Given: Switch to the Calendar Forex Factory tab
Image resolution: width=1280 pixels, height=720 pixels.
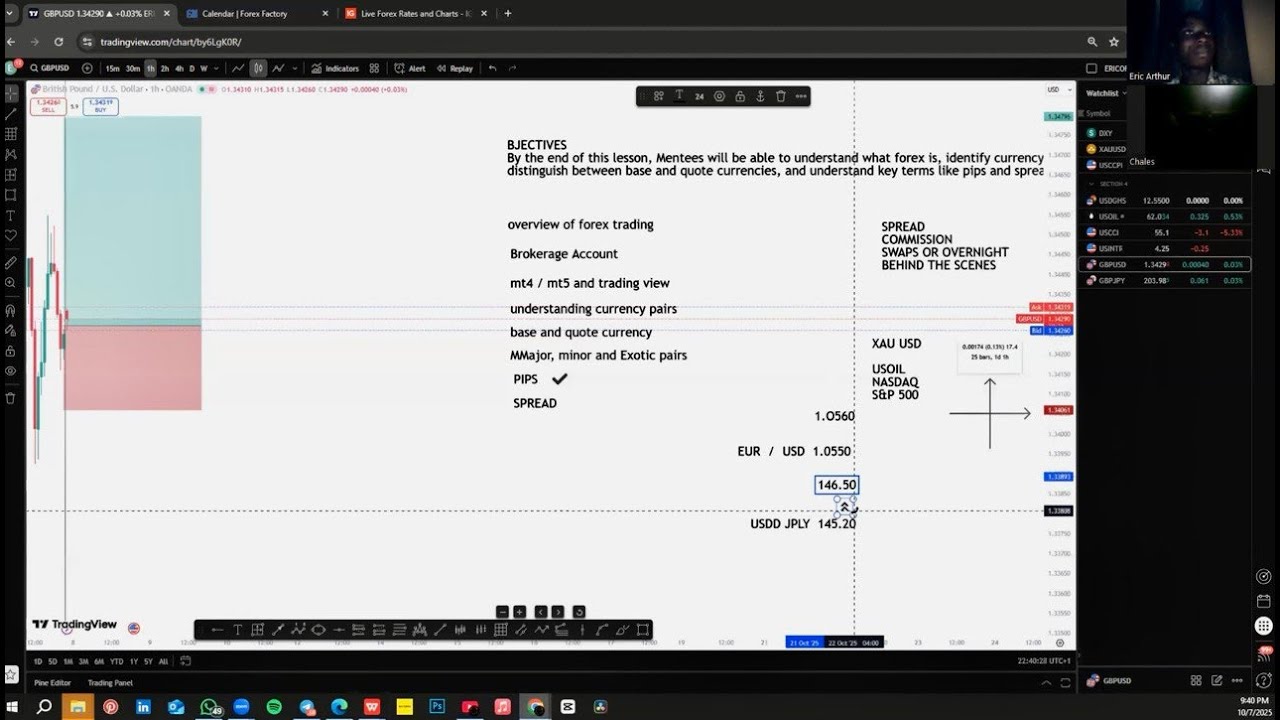Looking at the screenshot, I should [255, 14].
